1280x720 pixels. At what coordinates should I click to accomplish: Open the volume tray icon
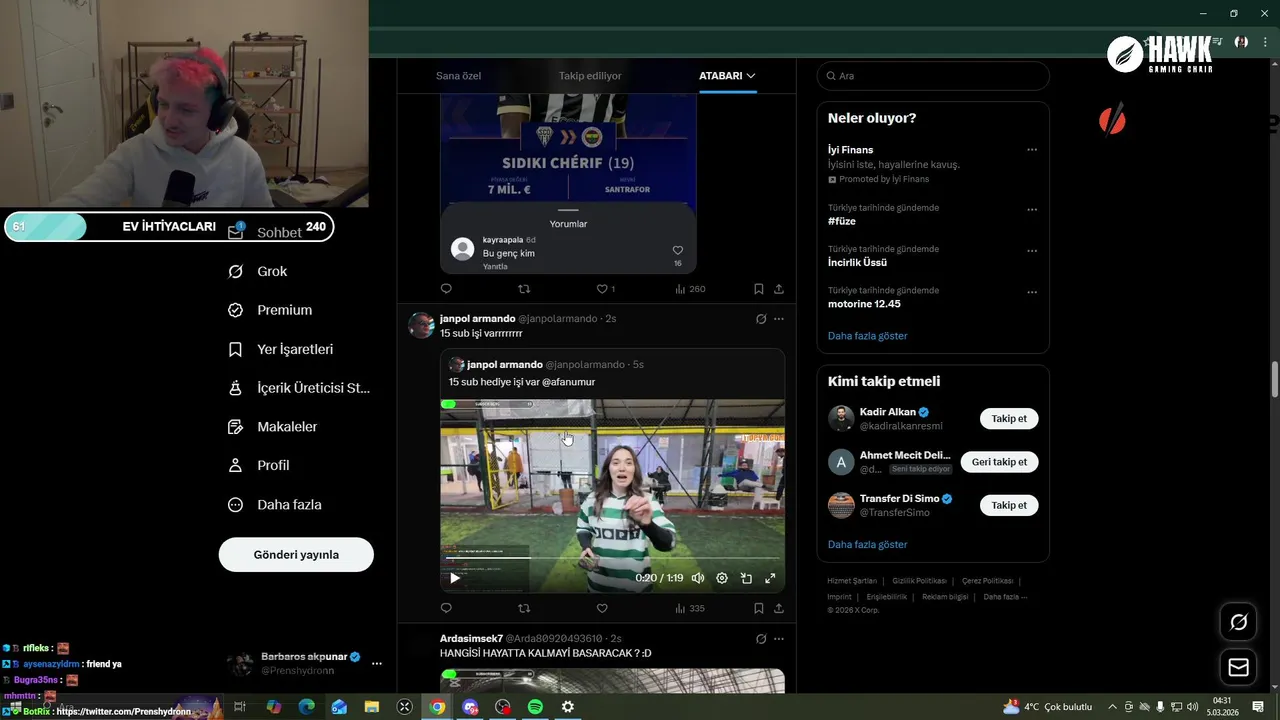1192,707
